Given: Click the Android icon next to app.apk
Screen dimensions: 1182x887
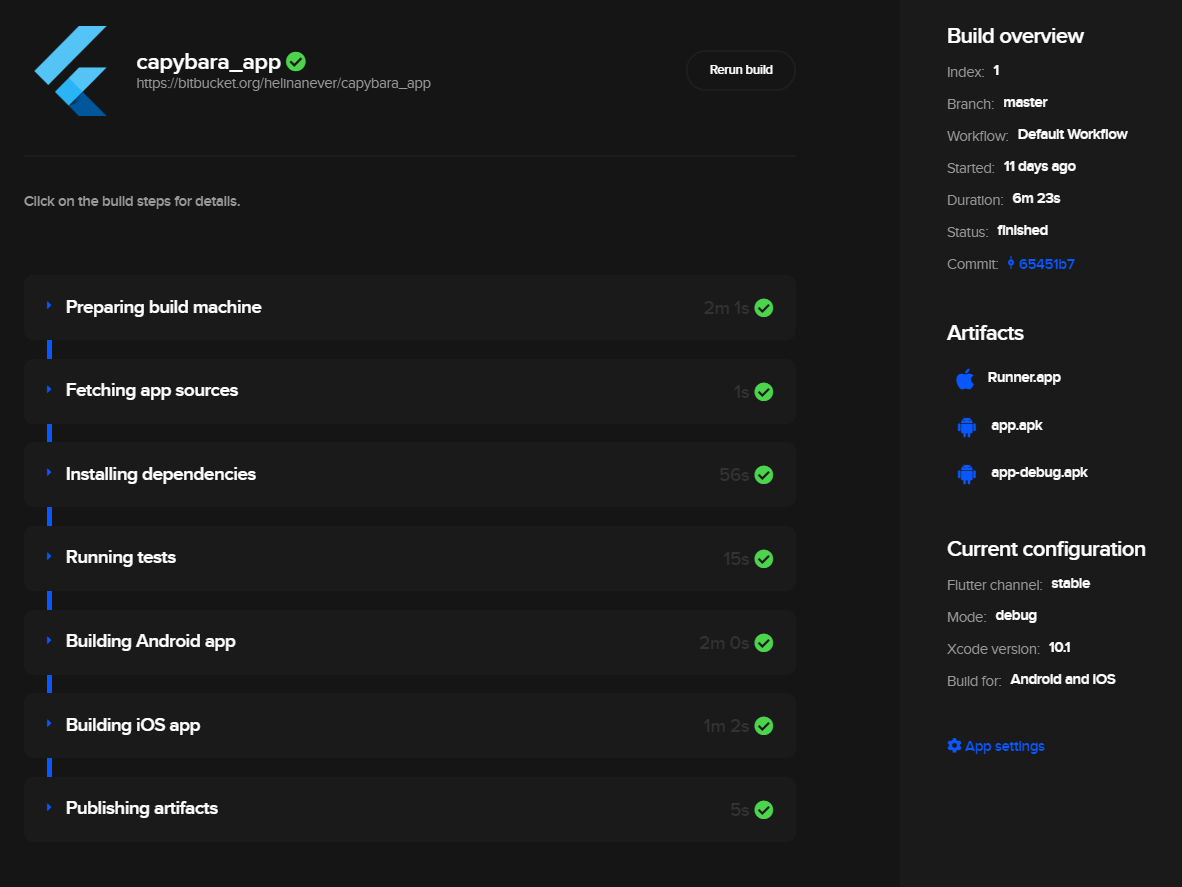Looking at the screenshot, I should 966,427.
